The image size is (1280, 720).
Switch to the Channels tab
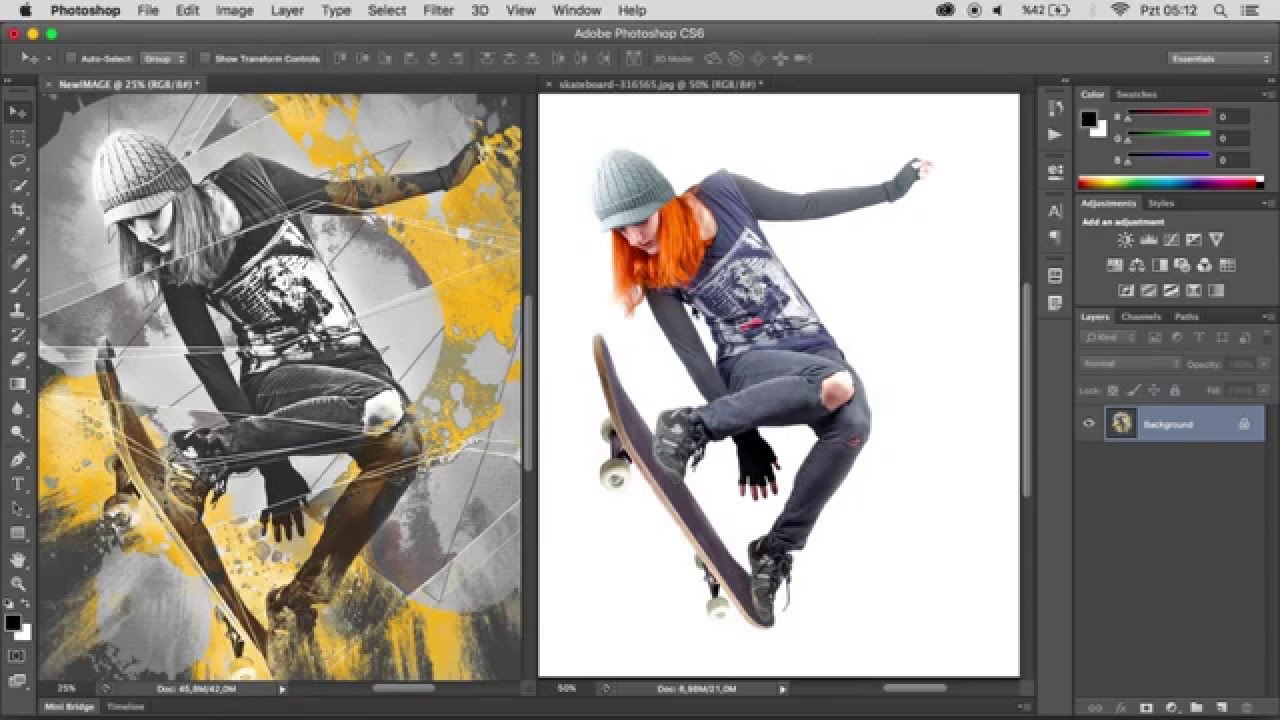click(1140, 317)
